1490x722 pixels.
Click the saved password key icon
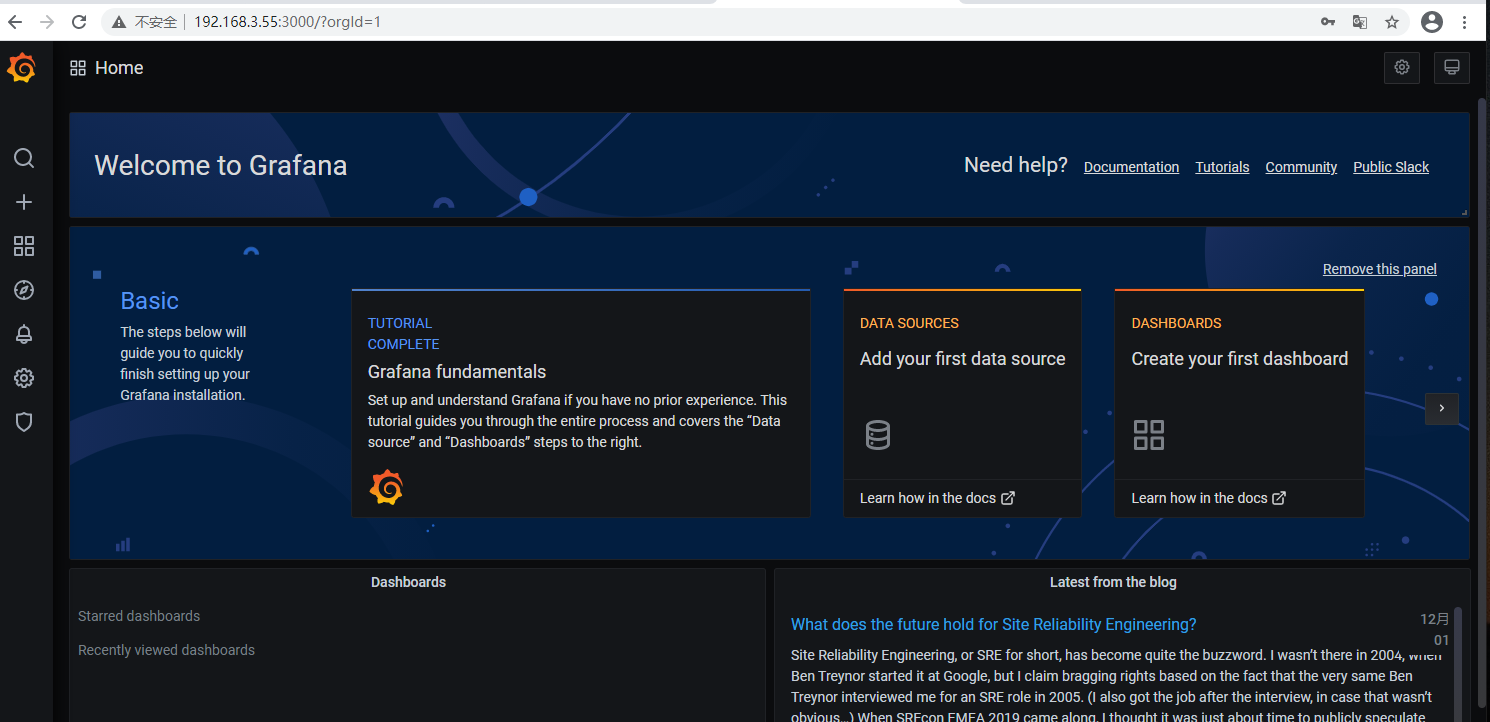pyautogui.click(x=1328, y=22)
